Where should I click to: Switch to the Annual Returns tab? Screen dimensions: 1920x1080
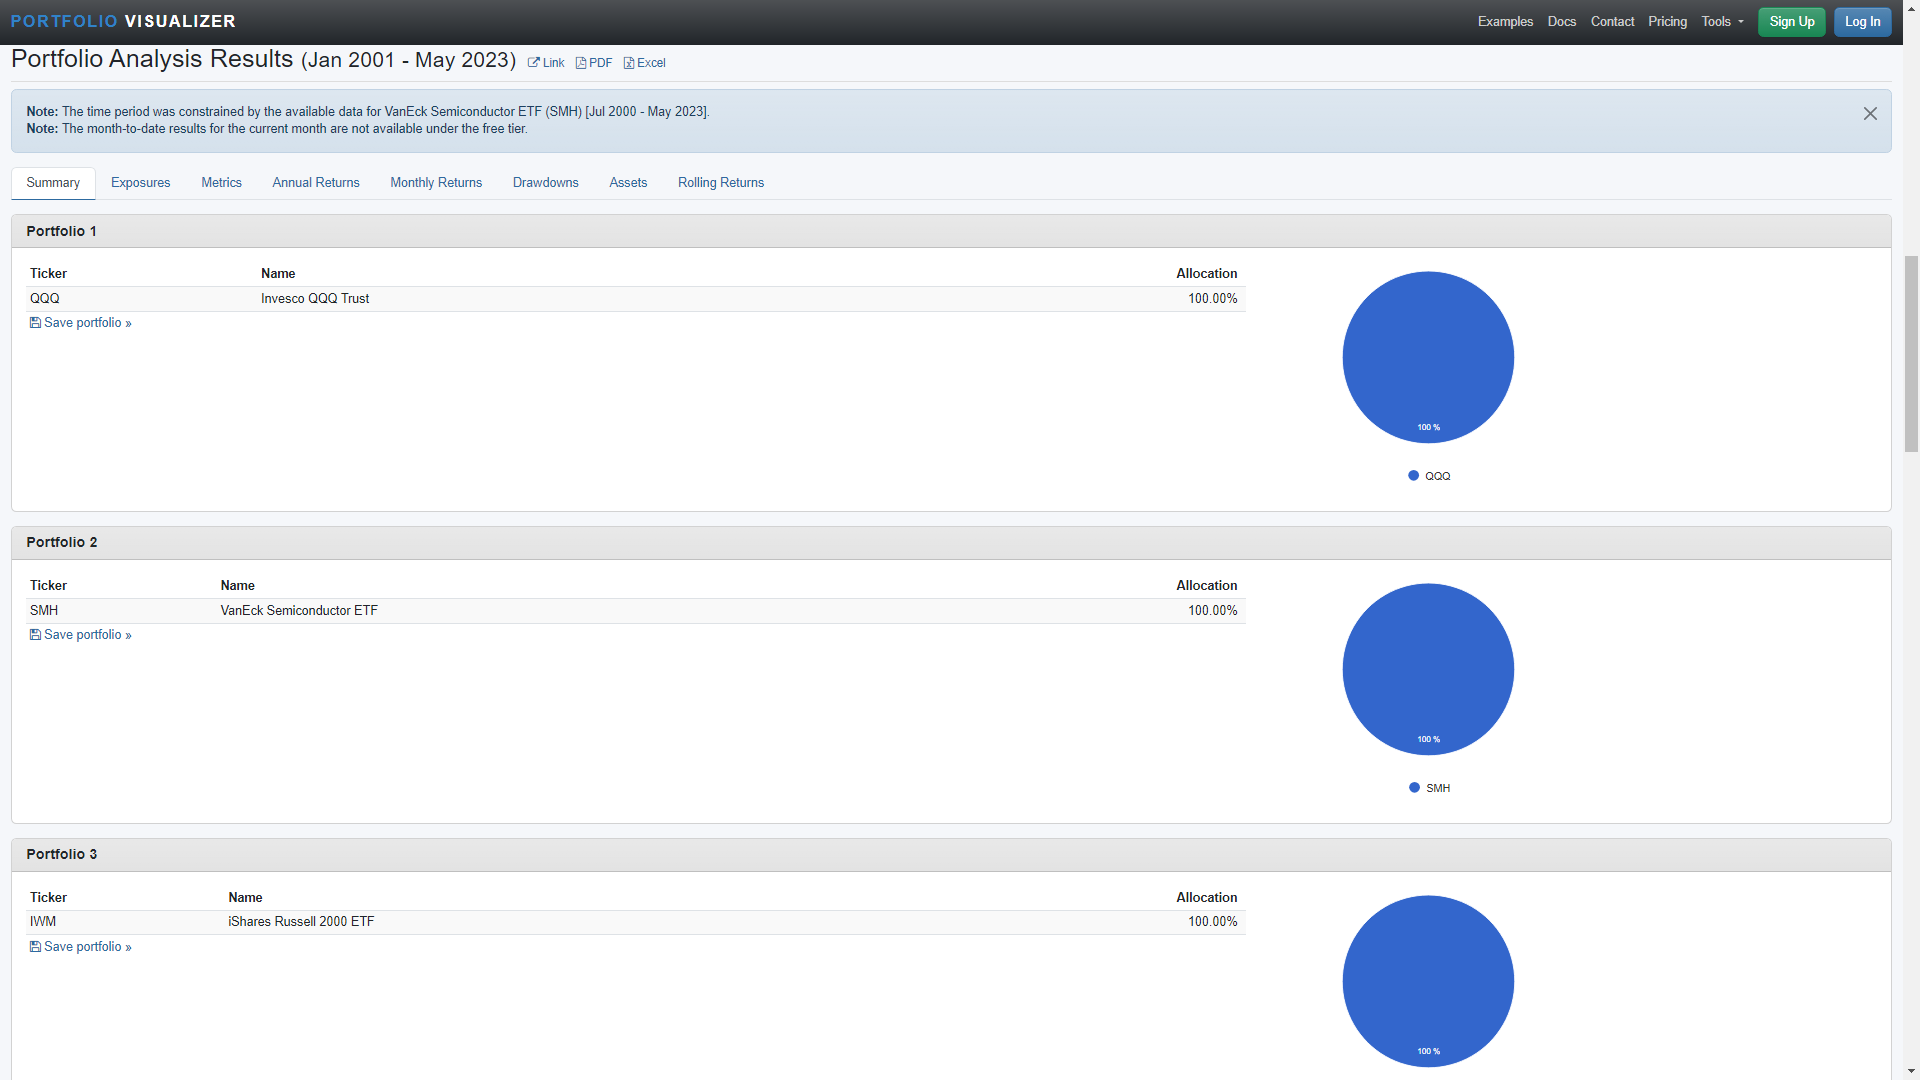click(x=316, y=183)
